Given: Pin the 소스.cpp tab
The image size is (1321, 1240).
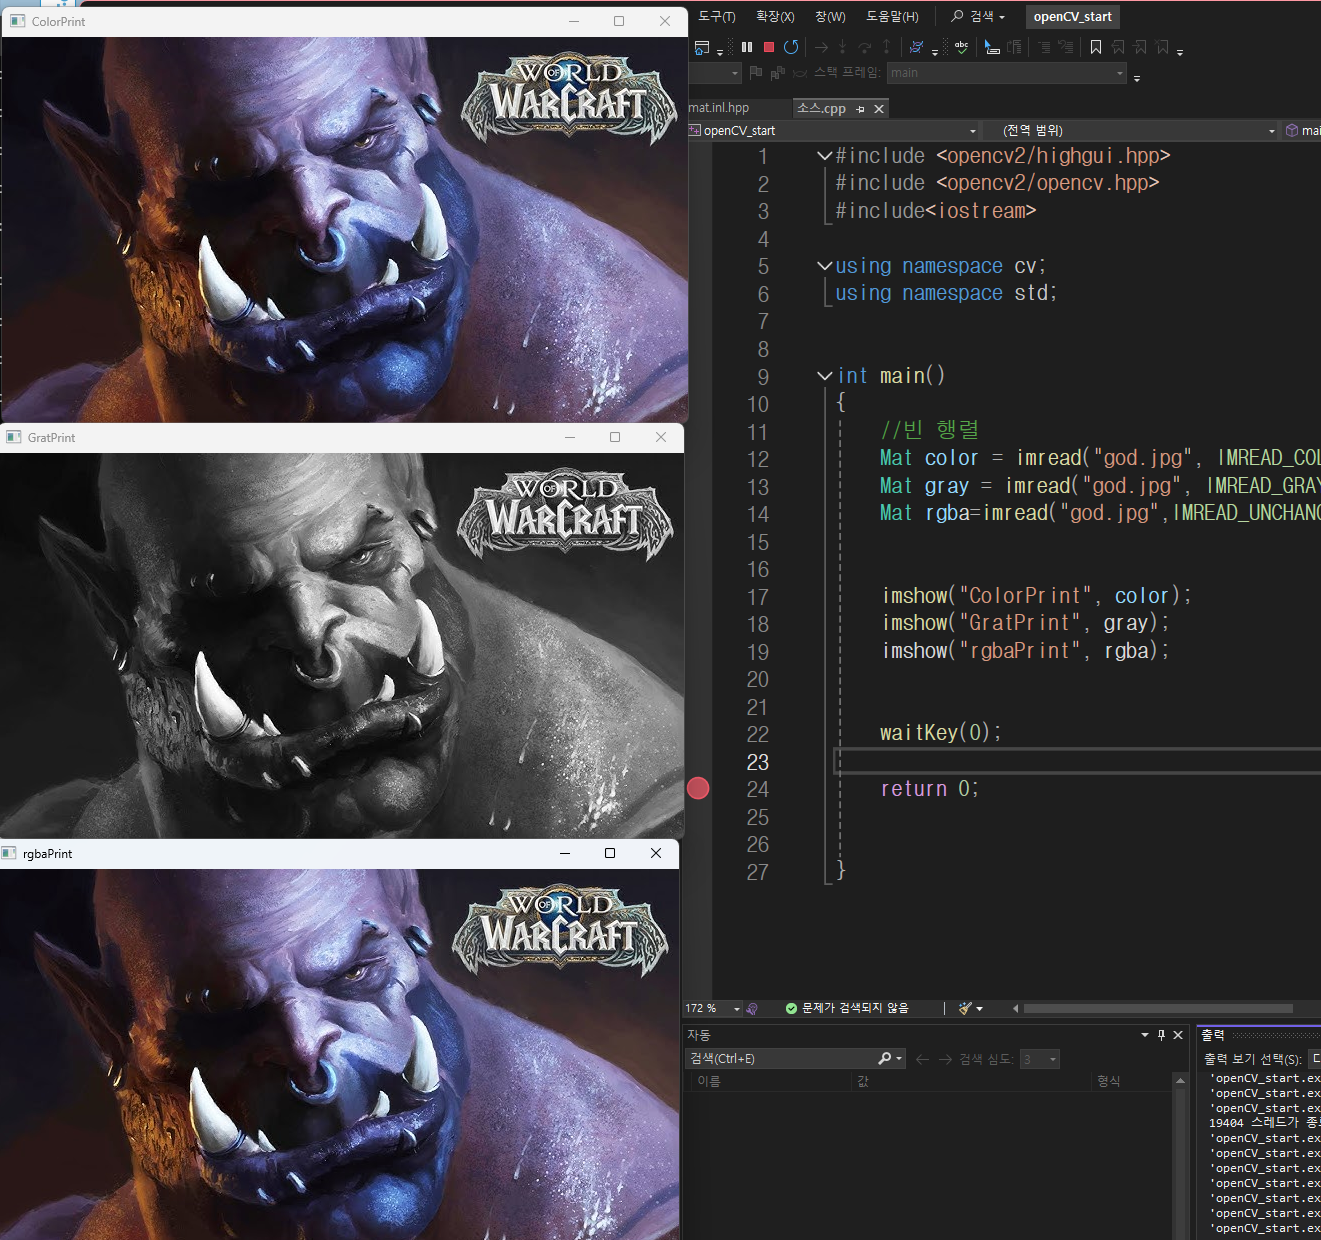Looking at the screenshot, I should point(861,109).
